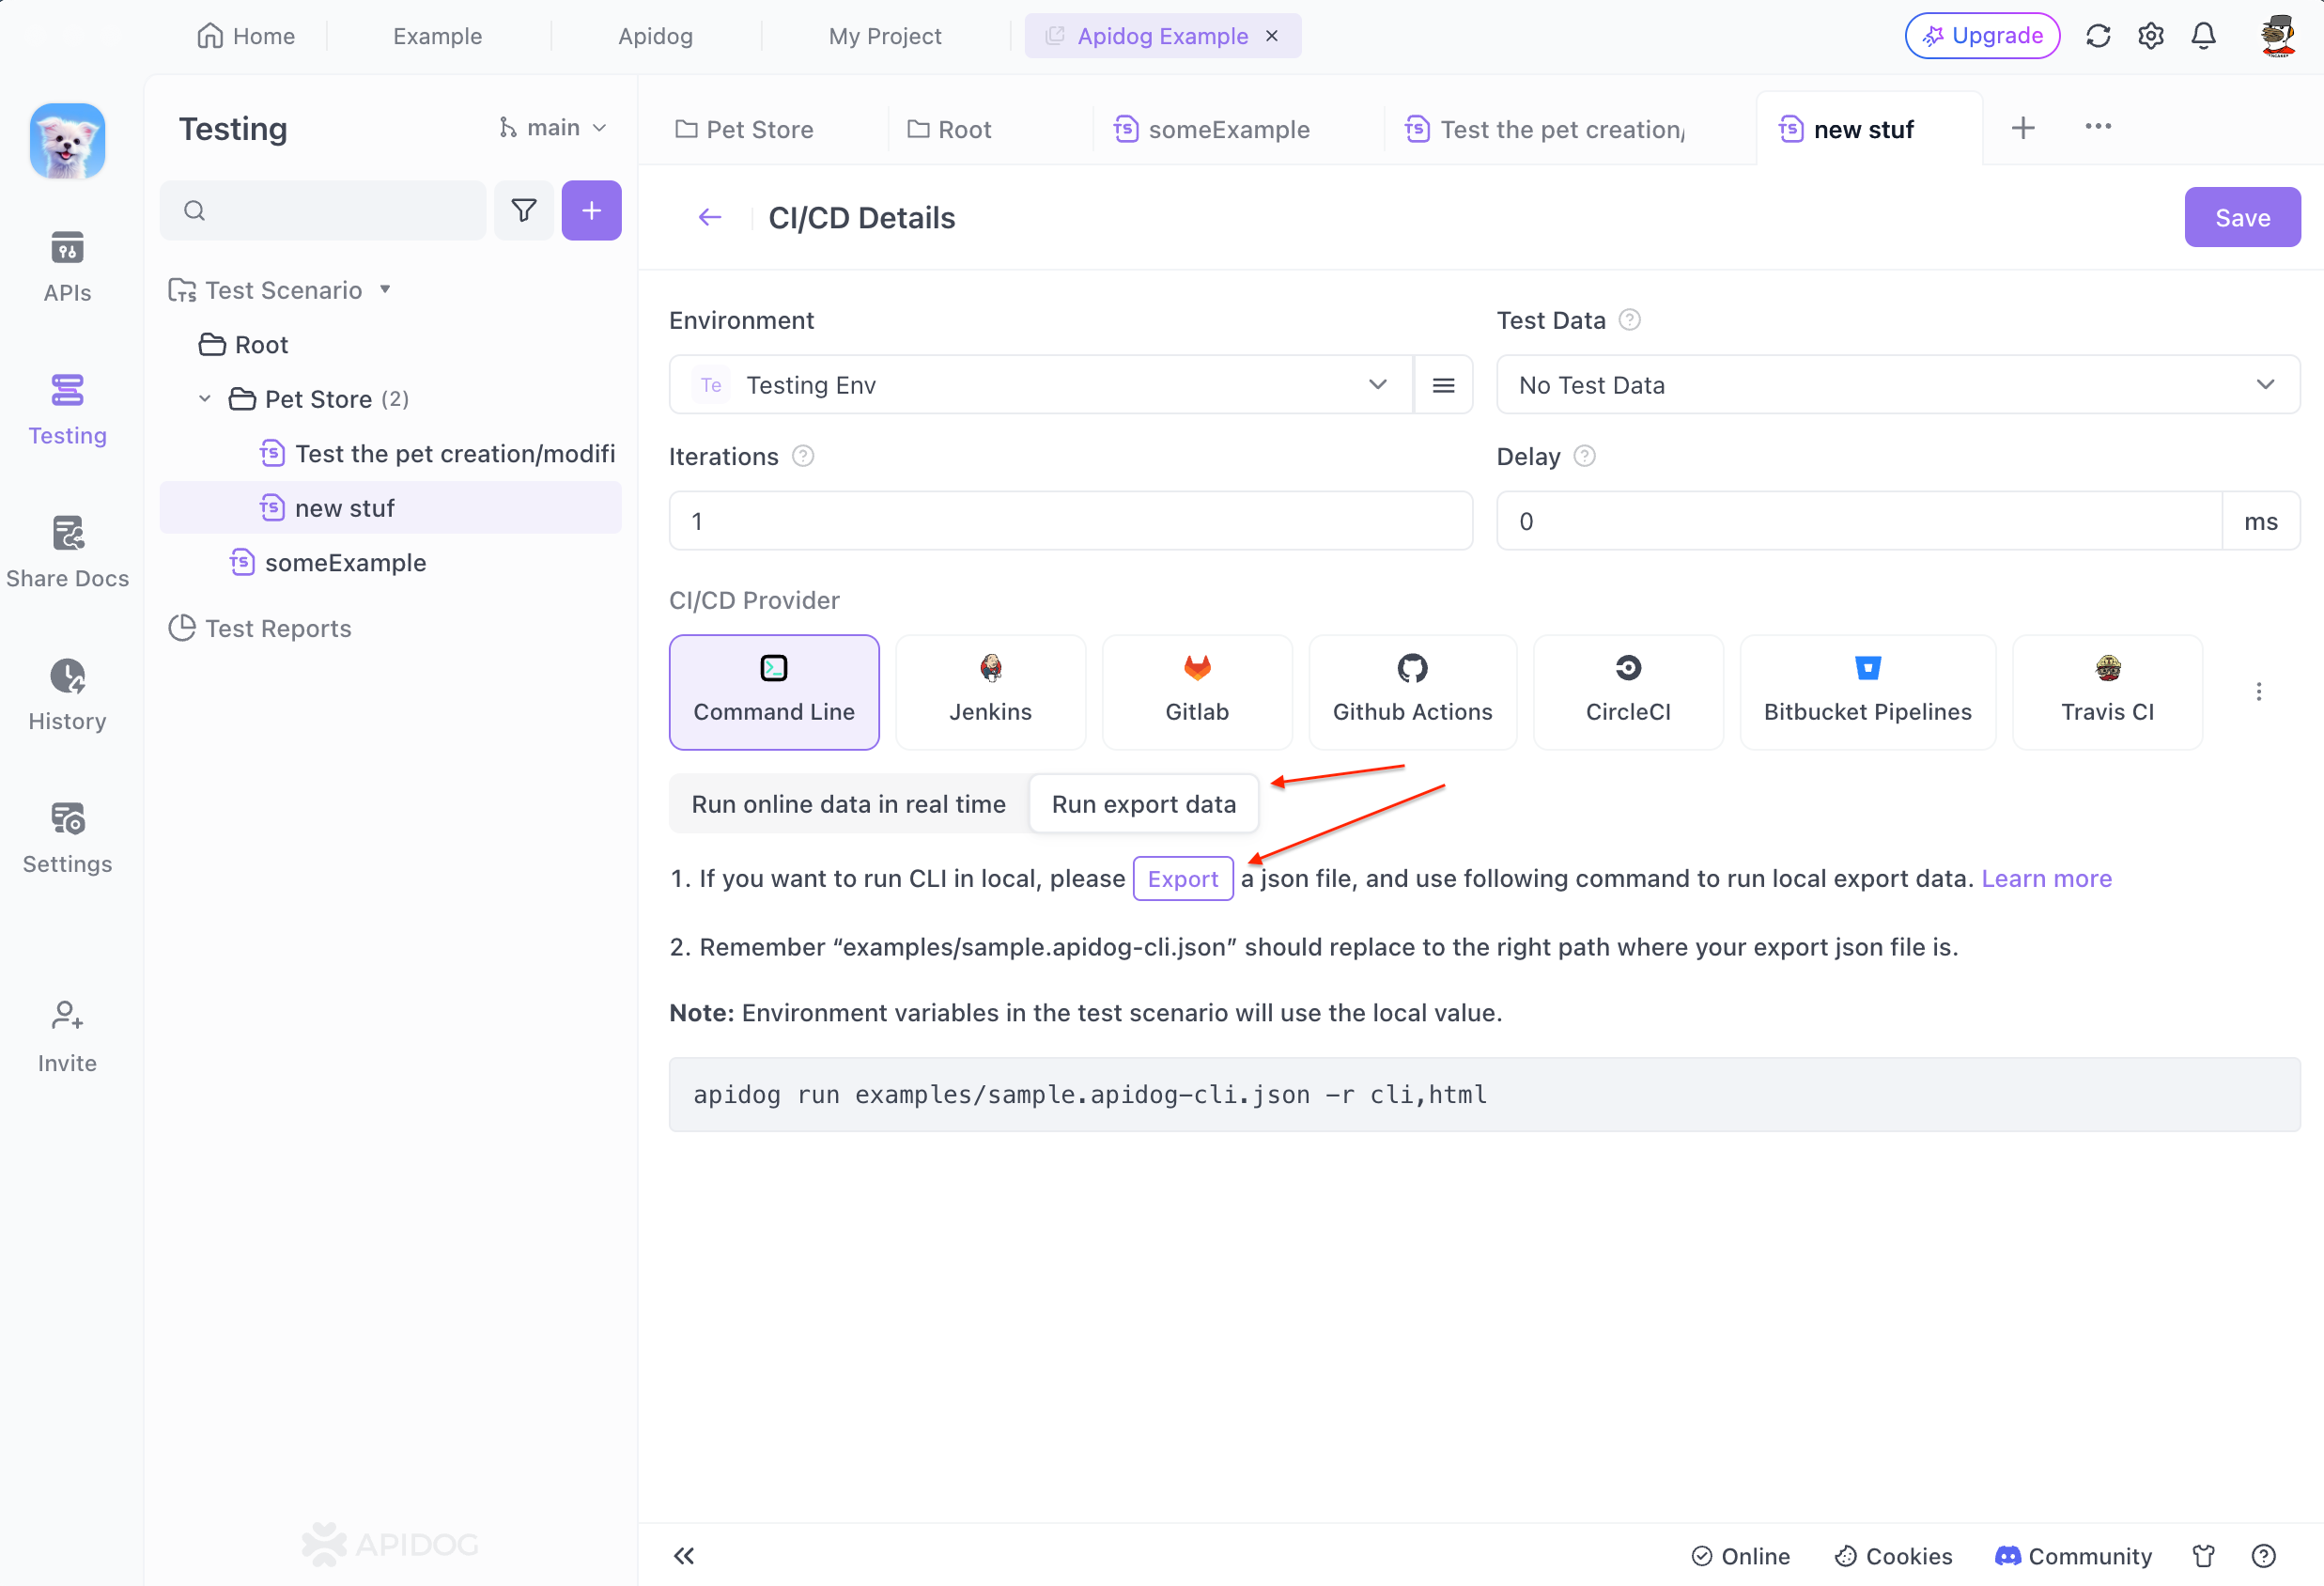
Task: Click the Online status indicator
Action: 1740,1555
